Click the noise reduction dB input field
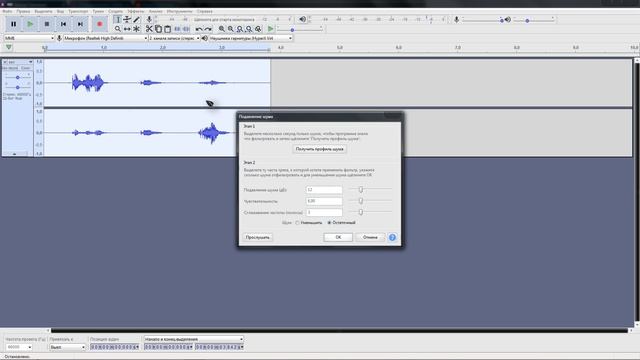 (324, 190)
